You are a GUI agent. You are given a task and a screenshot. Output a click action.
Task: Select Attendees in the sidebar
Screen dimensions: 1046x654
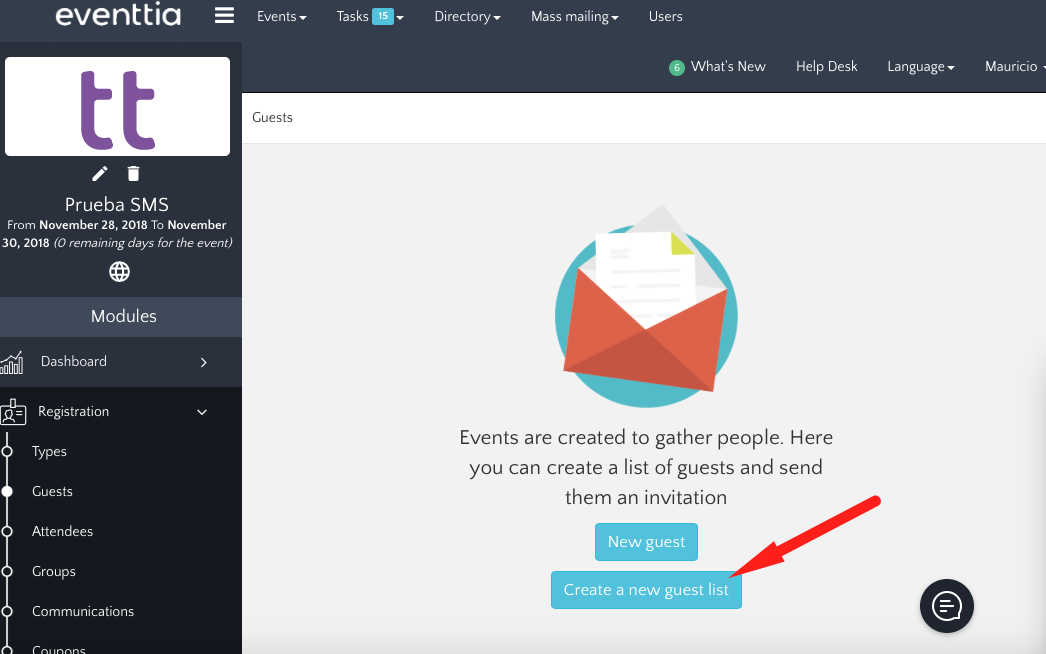tap(62, 532)
